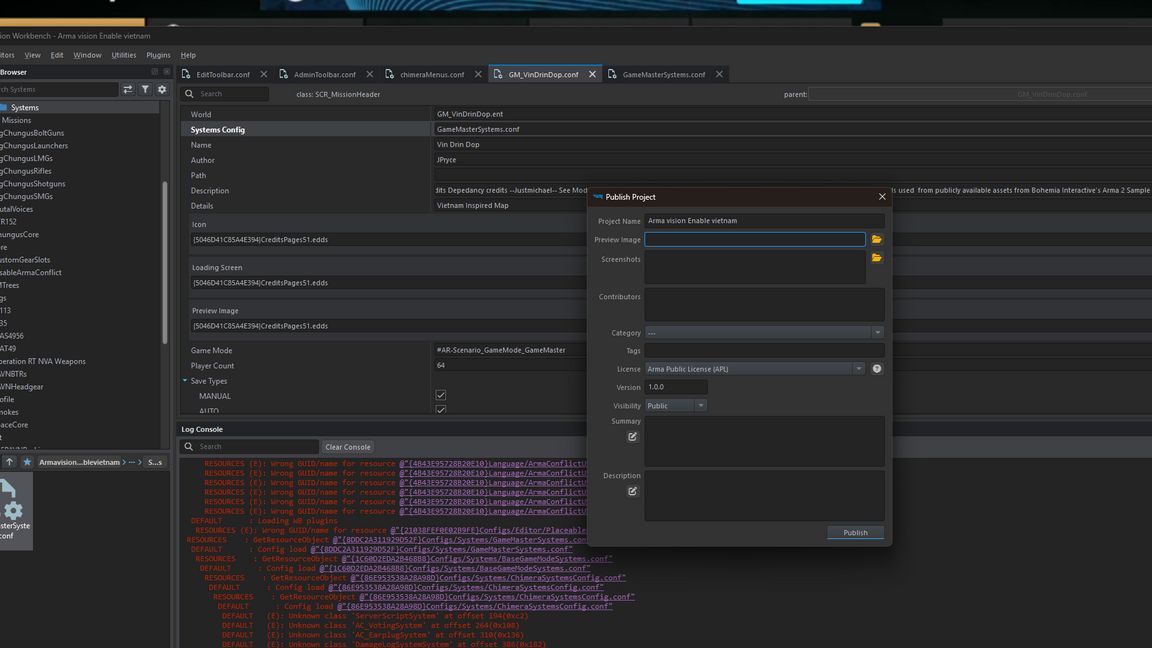Click the favorites star icon in browser
This screenshot has height=648, width=1152.
(x=27, y=462)
